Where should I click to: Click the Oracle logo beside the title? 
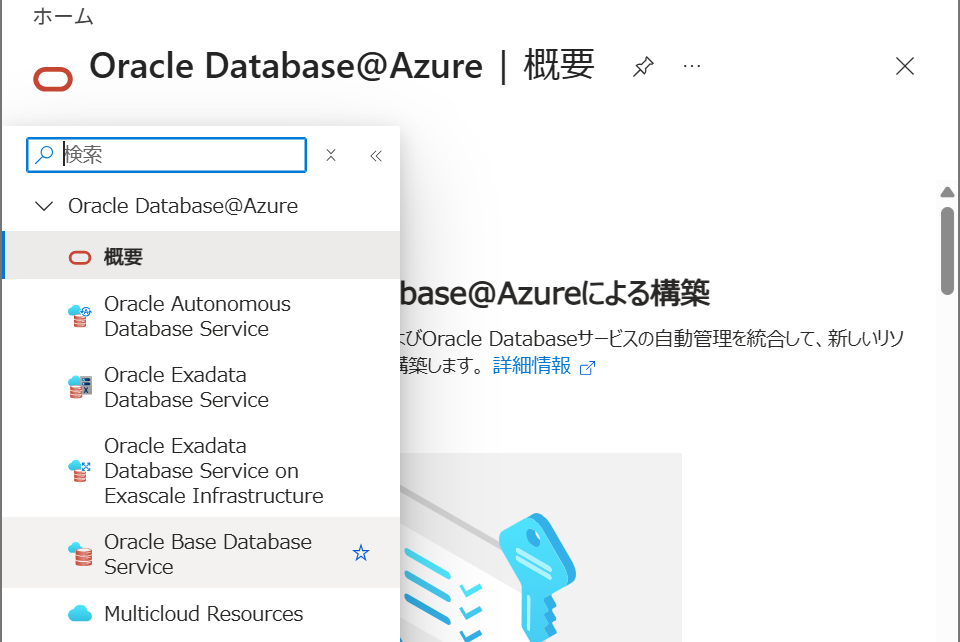[53, 79]
